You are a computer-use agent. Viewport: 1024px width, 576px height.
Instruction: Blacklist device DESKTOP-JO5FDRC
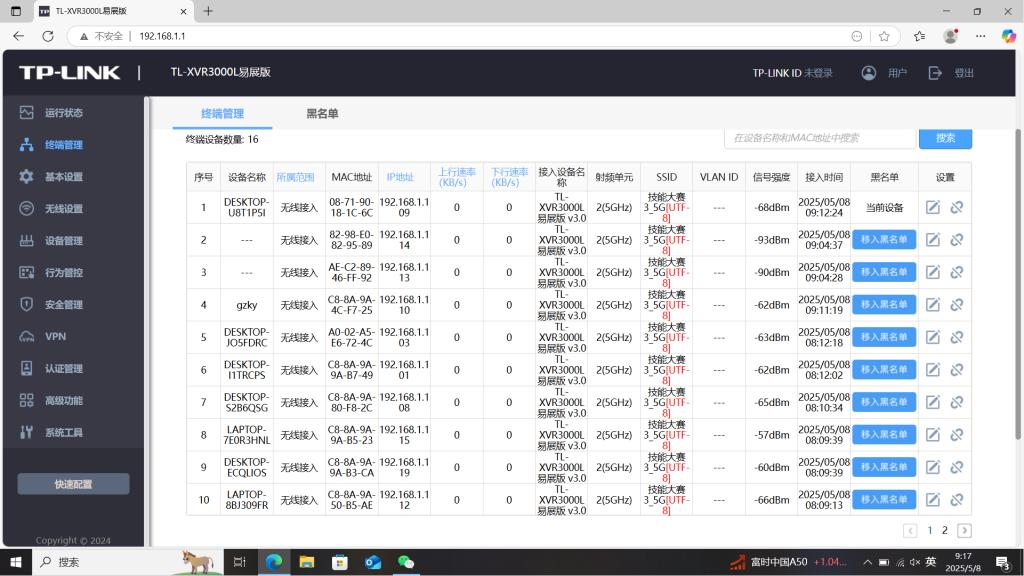884,337
